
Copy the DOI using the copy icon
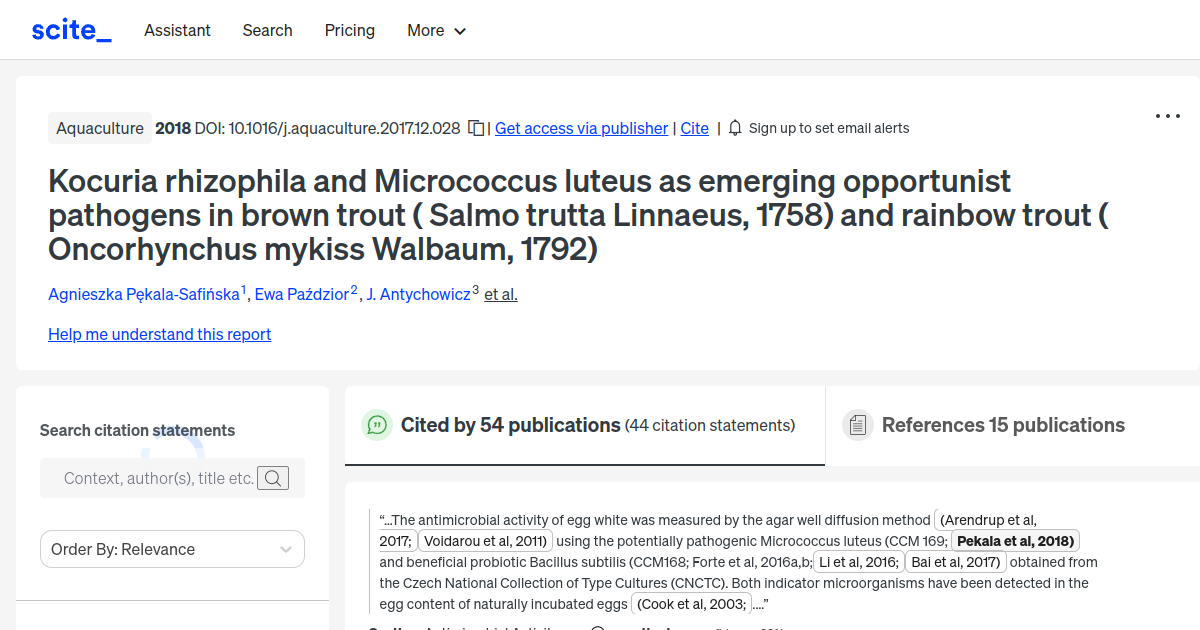tap(477, 128)
